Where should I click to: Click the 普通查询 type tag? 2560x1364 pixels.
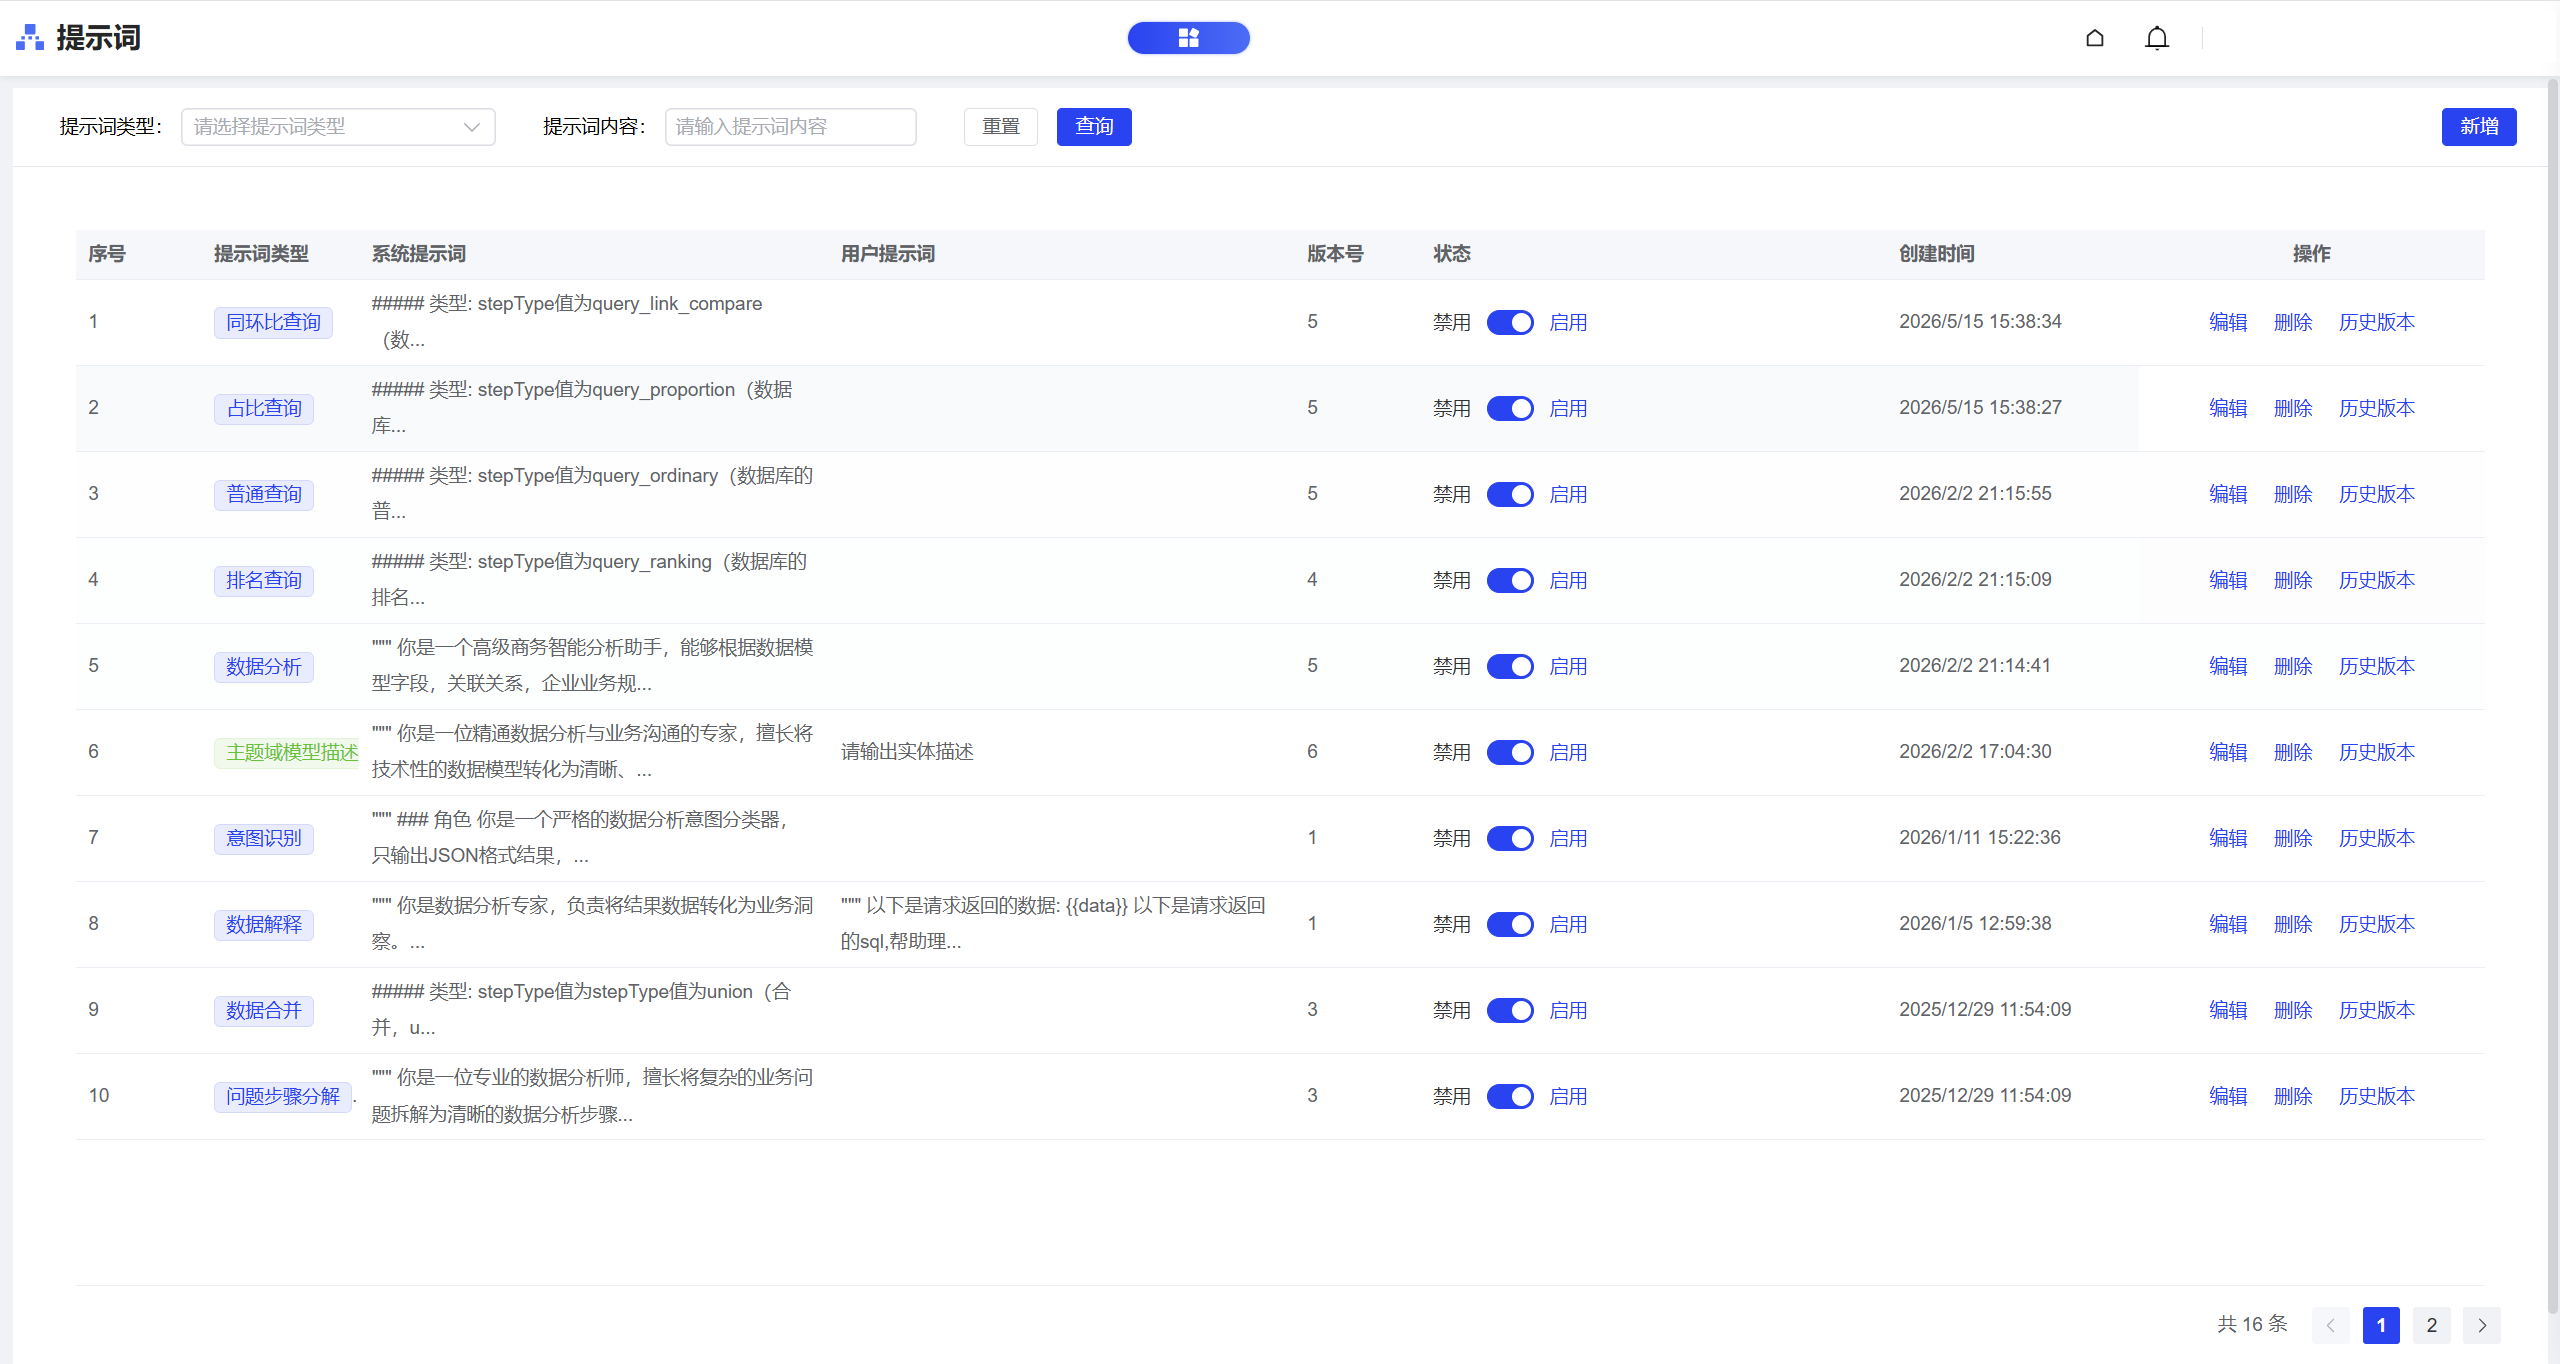pyautogui.click(x=264, y=495)
